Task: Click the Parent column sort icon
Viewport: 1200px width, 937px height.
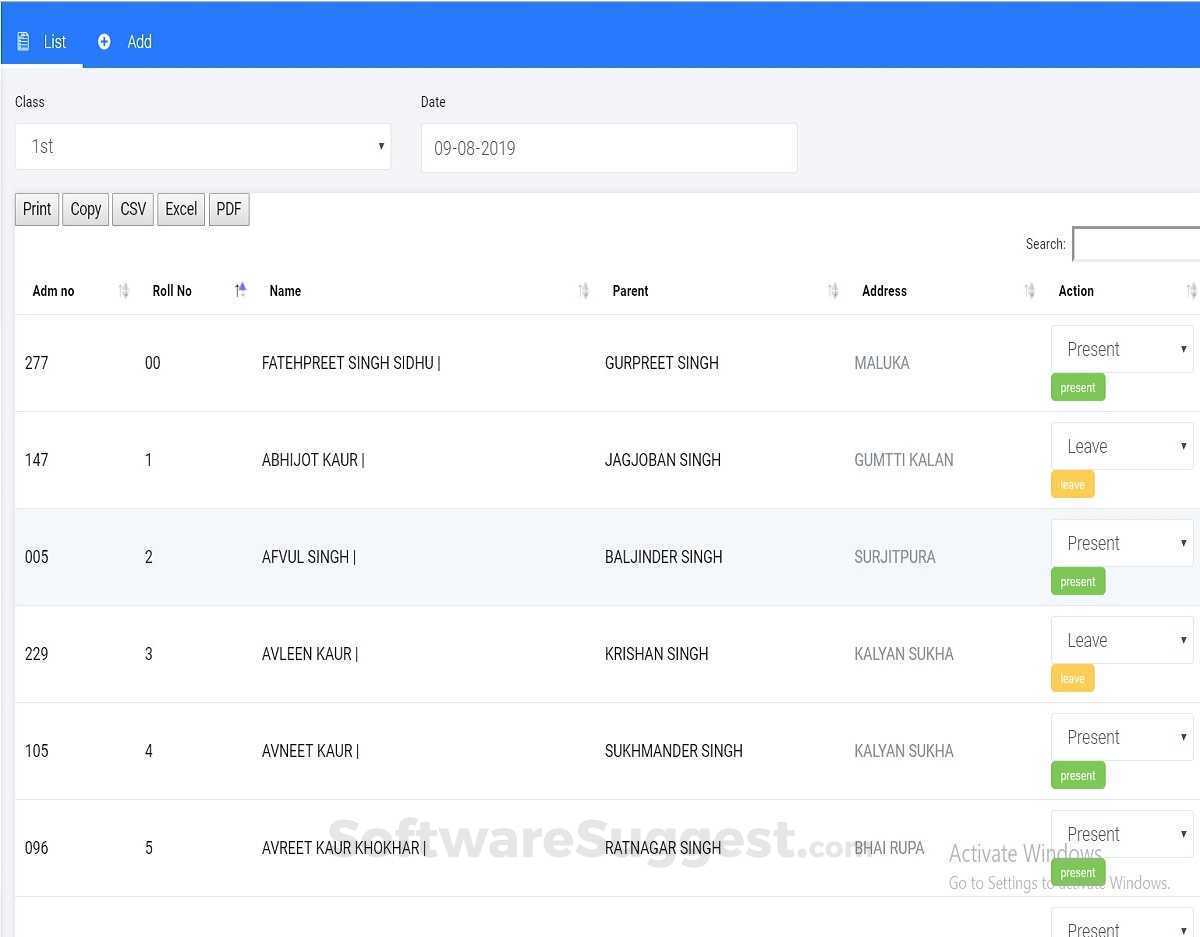Action: (x=833, y=291)
